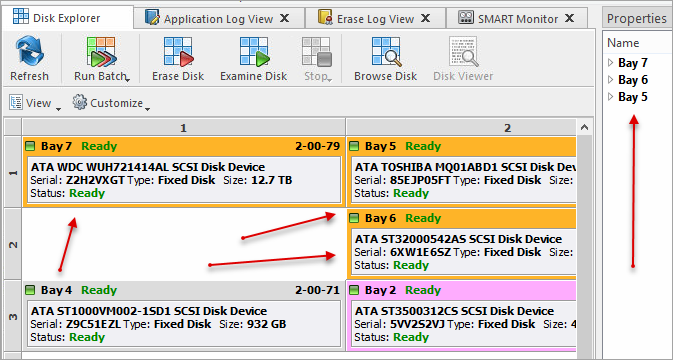
Task: Click ATA ST32000542AS disk name
Action: (458, 239)
